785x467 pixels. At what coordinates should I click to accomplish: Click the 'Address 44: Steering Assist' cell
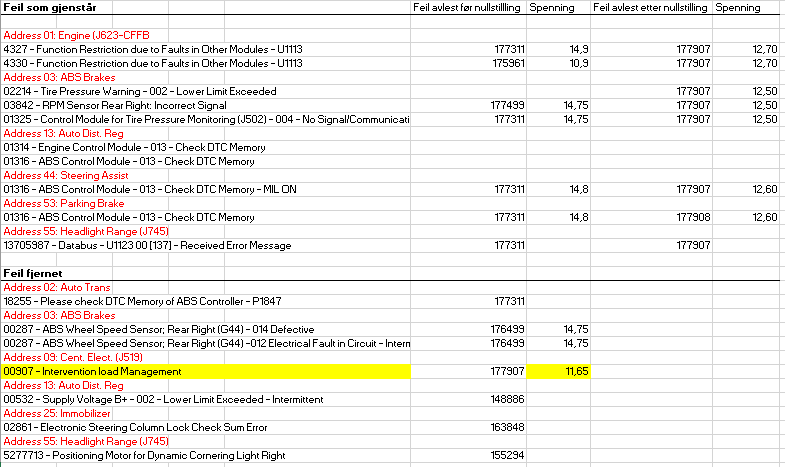click(x=64, y=175)
